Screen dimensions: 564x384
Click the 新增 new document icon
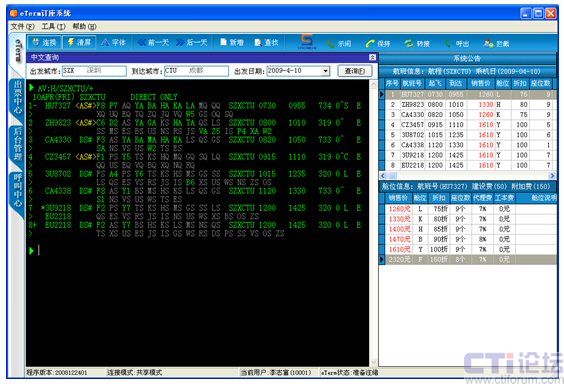(x=232, y=43)
